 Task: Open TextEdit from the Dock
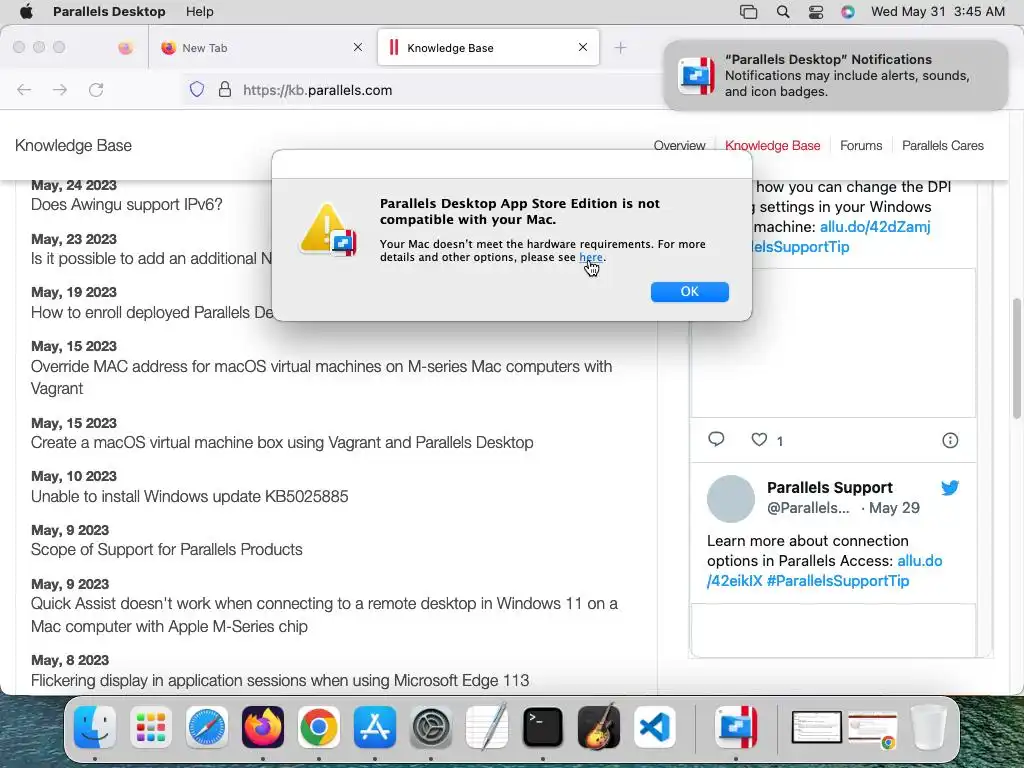click(487, 727)
